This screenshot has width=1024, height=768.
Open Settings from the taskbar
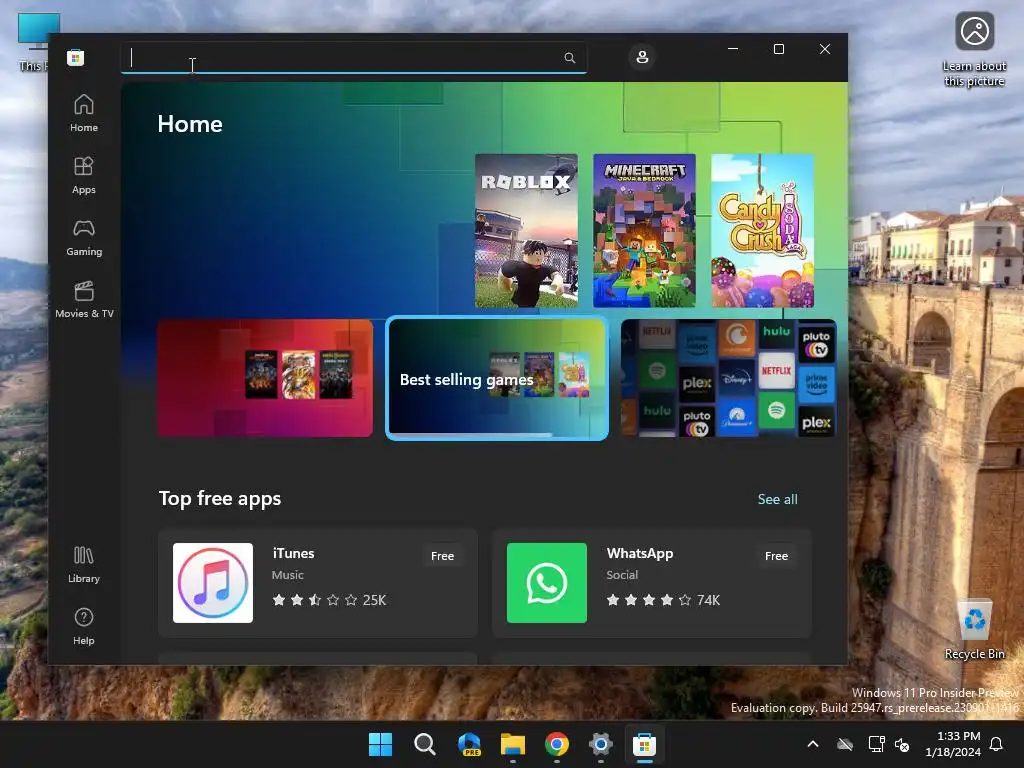coord(600,744)
